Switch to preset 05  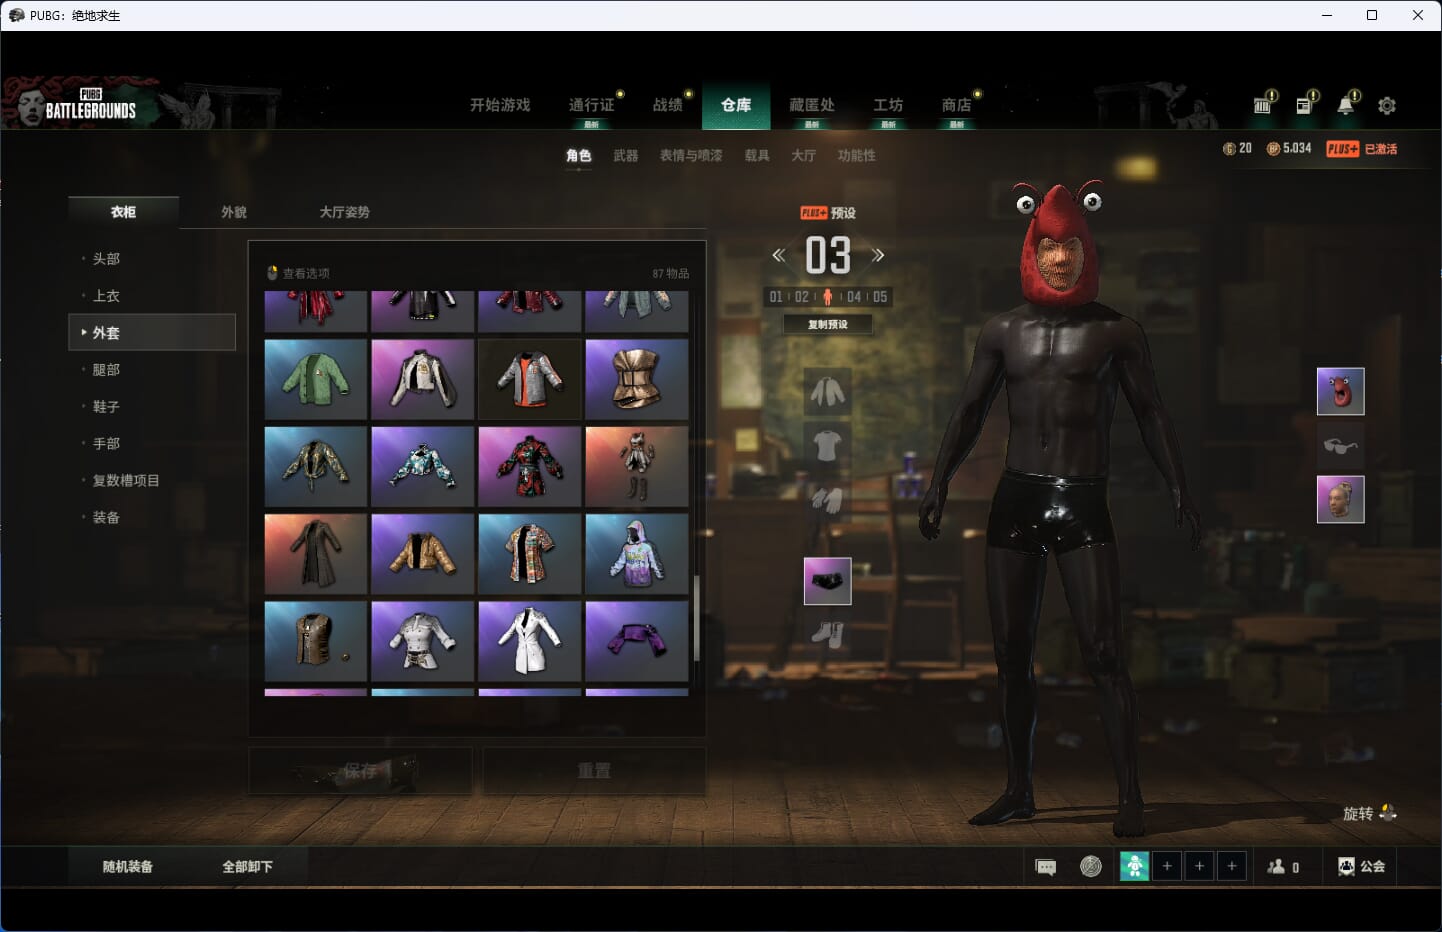880,297
